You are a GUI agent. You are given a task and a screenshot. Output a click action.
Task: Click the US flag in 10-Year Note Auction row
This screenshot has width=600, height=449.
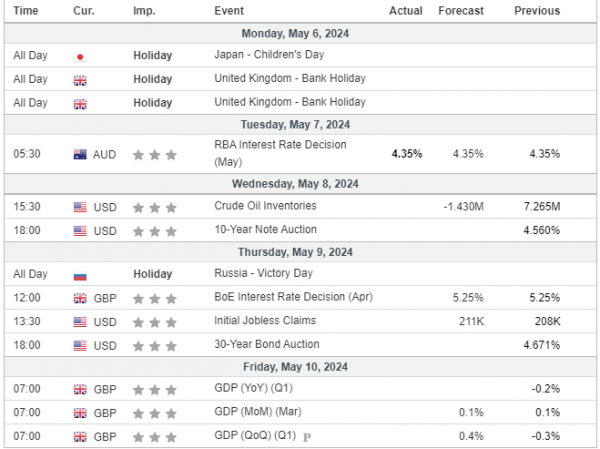coord(80,231)
